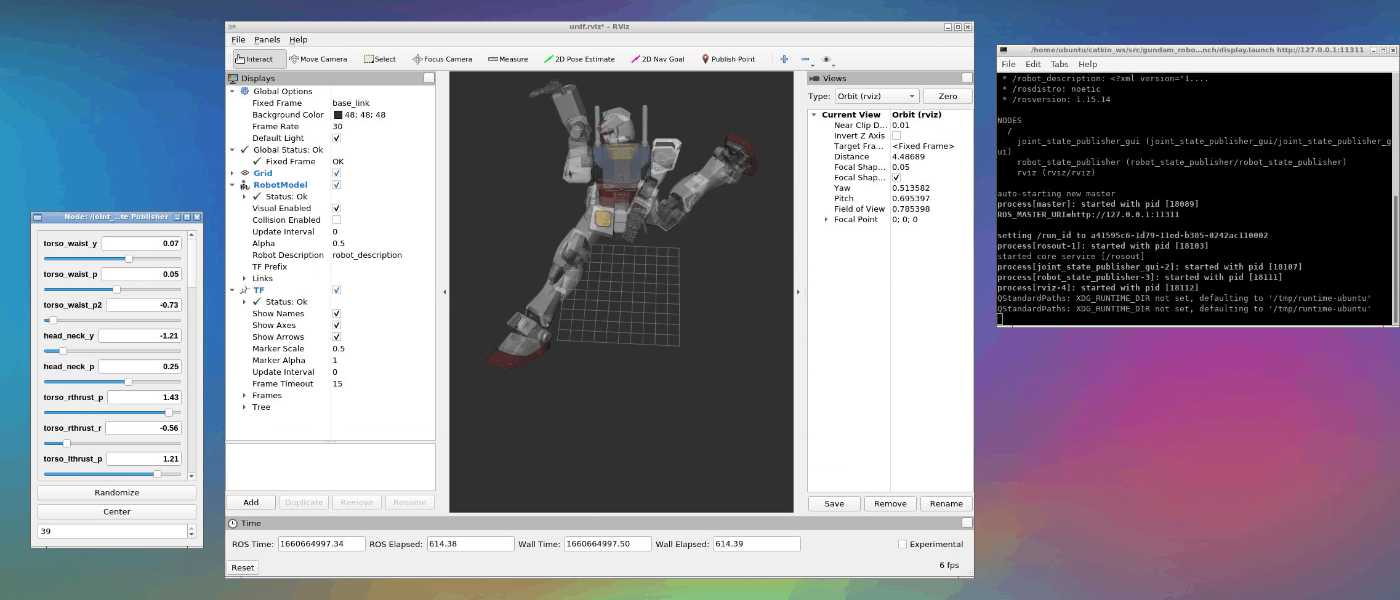Toggle Show Names checkbox

(336, 313)
